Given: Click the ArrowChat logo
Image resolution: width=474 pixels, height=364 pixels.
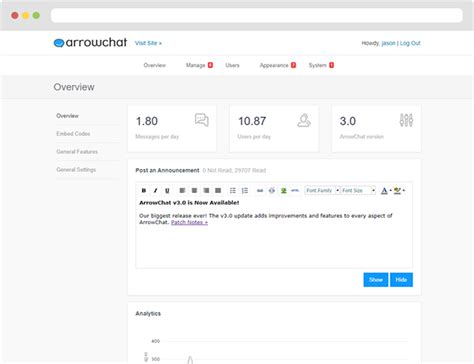Looking at the screenshot, I should (90, 43).
